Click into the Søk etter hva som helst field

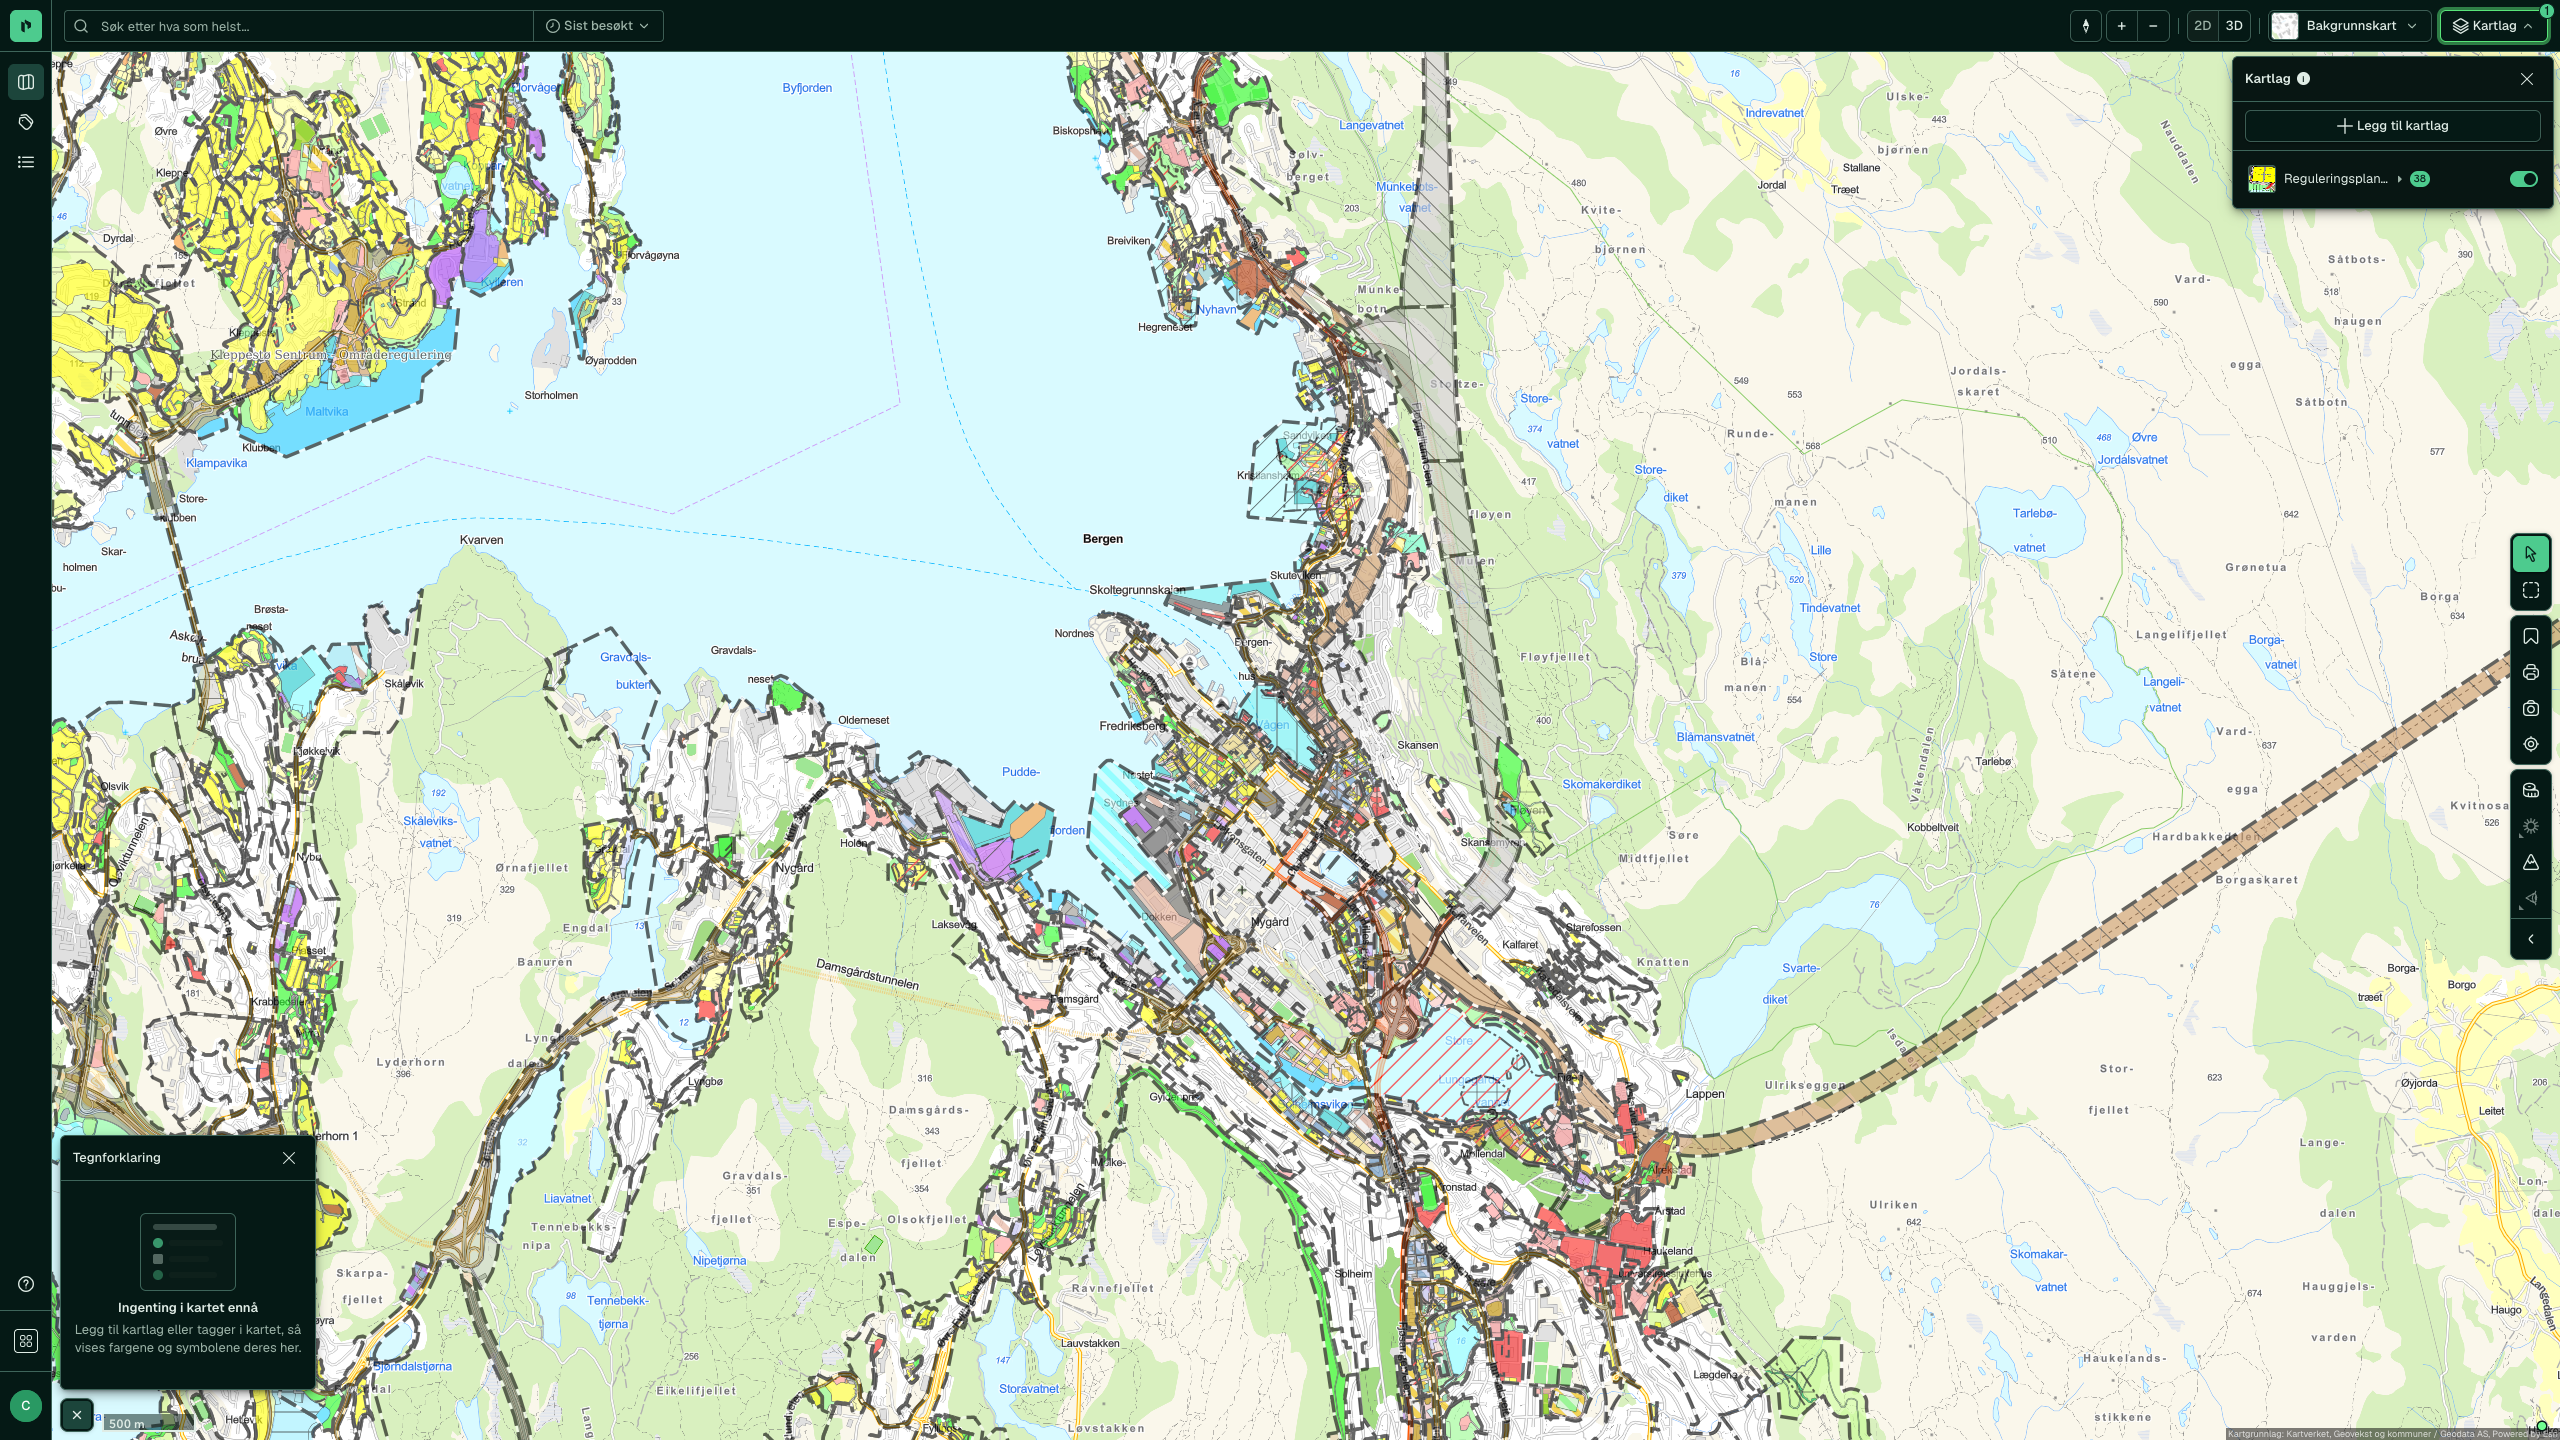[298, 26]
